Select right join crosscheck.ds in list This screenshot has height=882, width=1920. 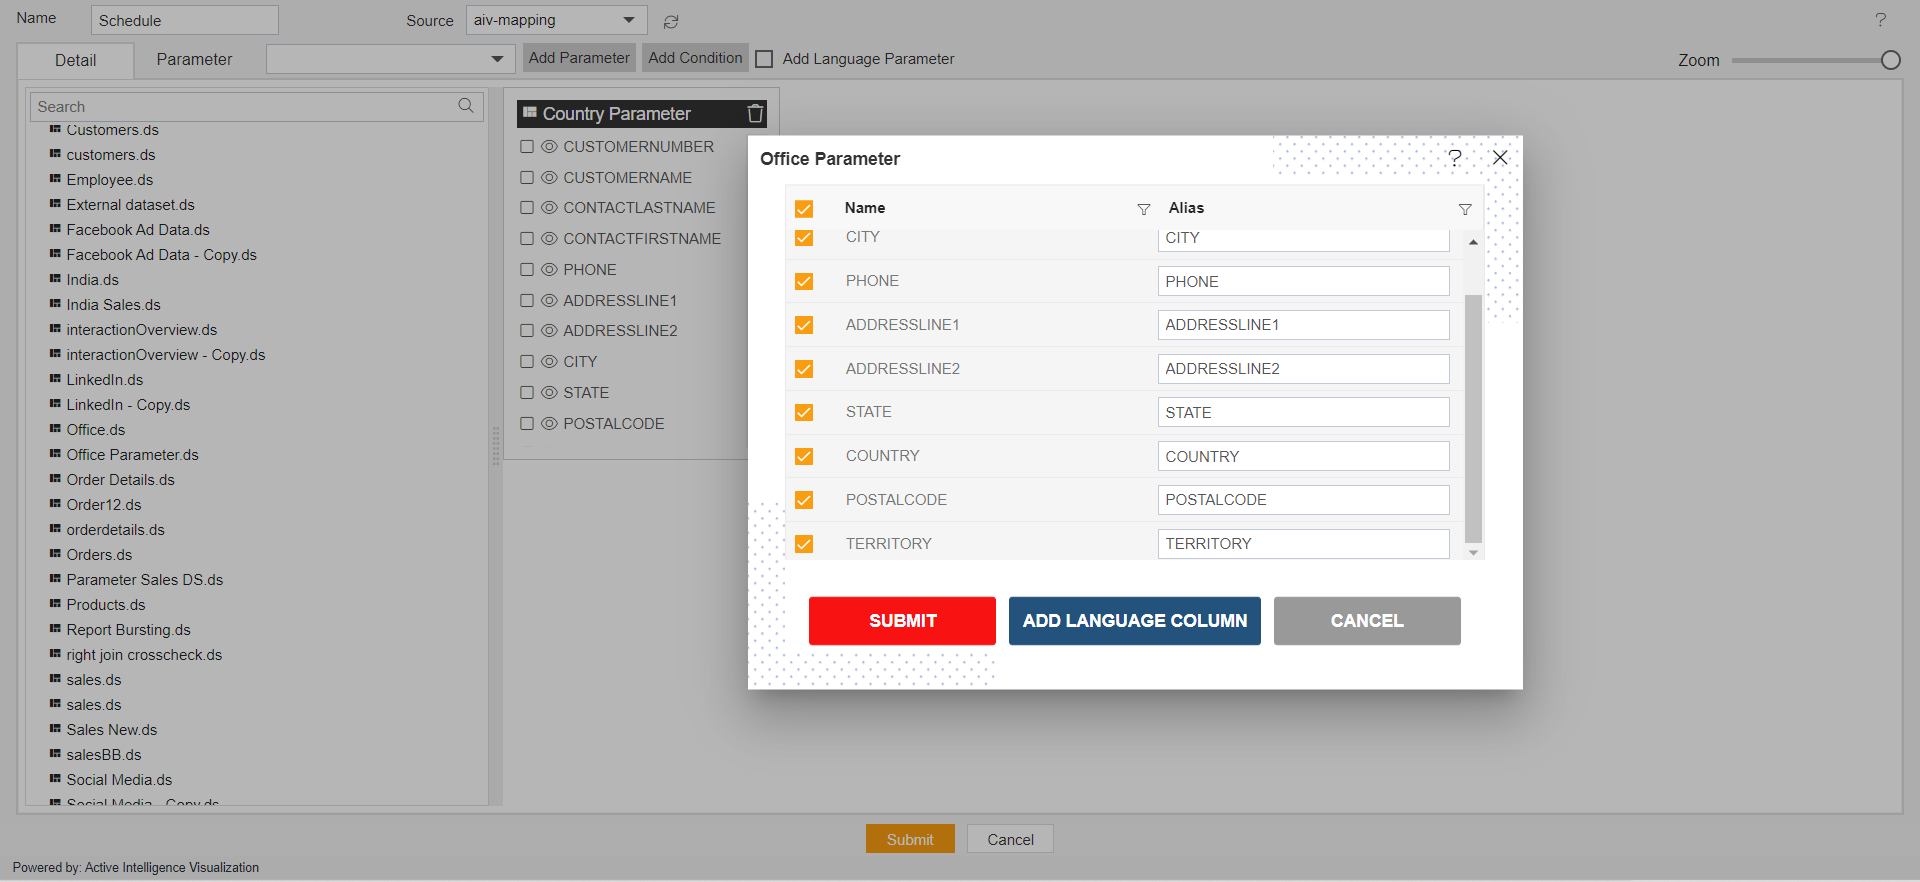144,655
